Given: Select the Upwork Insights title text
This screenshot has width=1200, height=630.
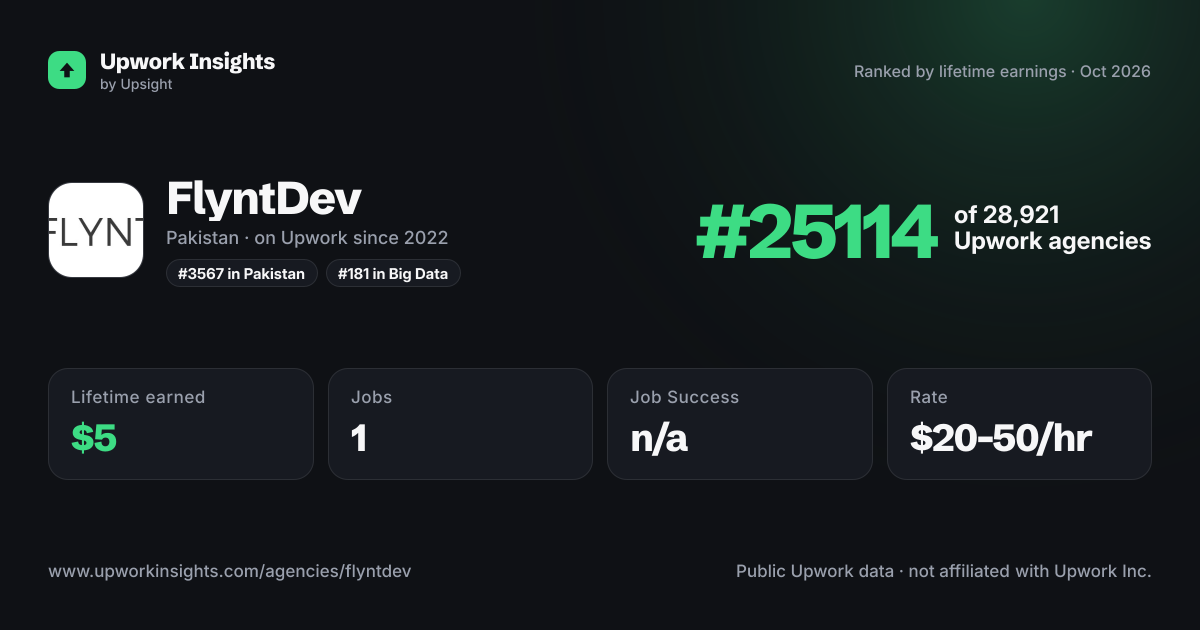Looking at the screenshot, I should point(187,61).
